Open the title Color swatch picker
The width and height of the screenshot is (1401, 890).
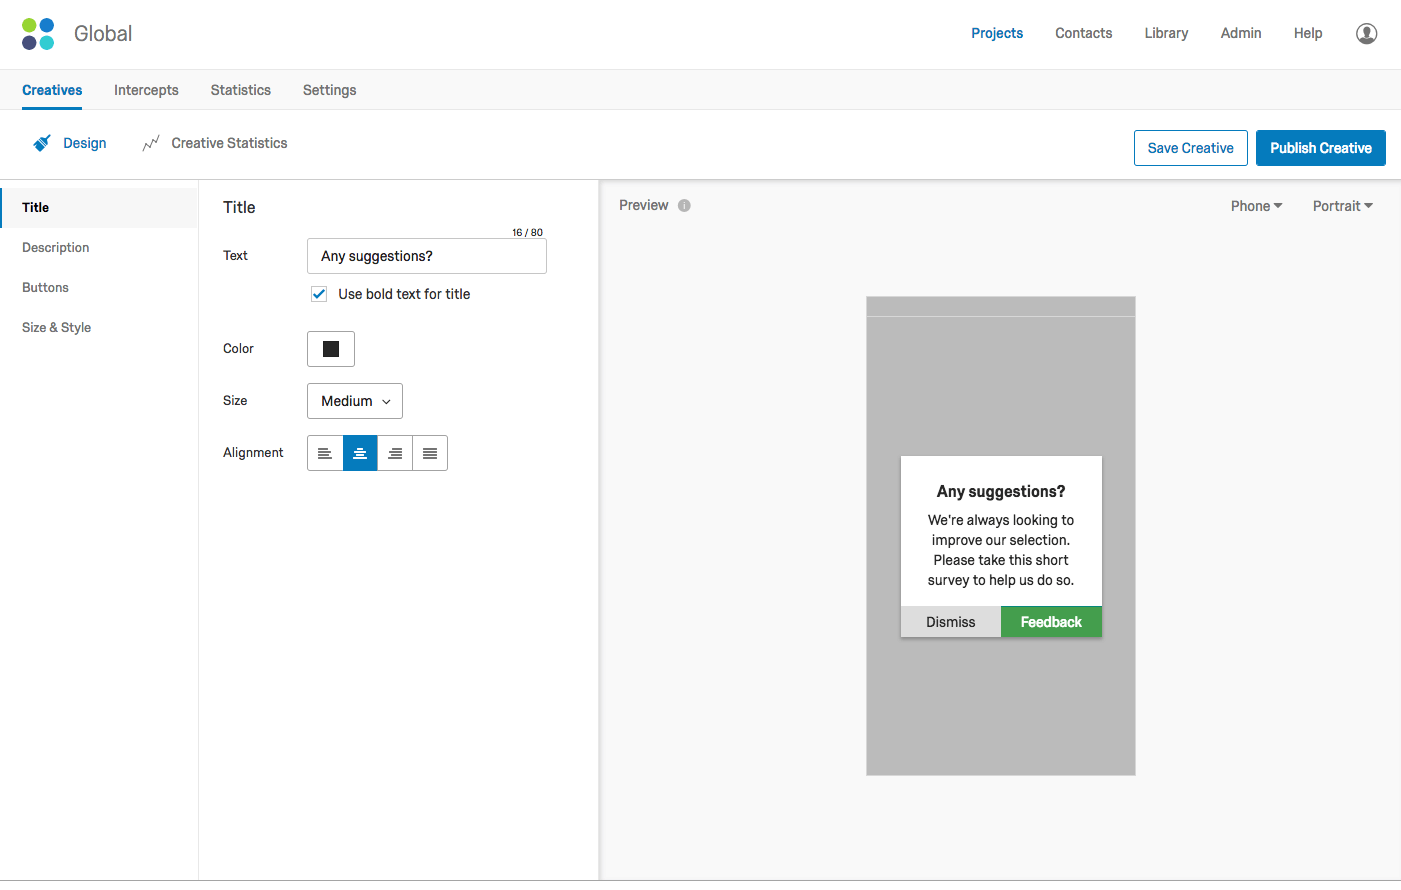(331, 349)
